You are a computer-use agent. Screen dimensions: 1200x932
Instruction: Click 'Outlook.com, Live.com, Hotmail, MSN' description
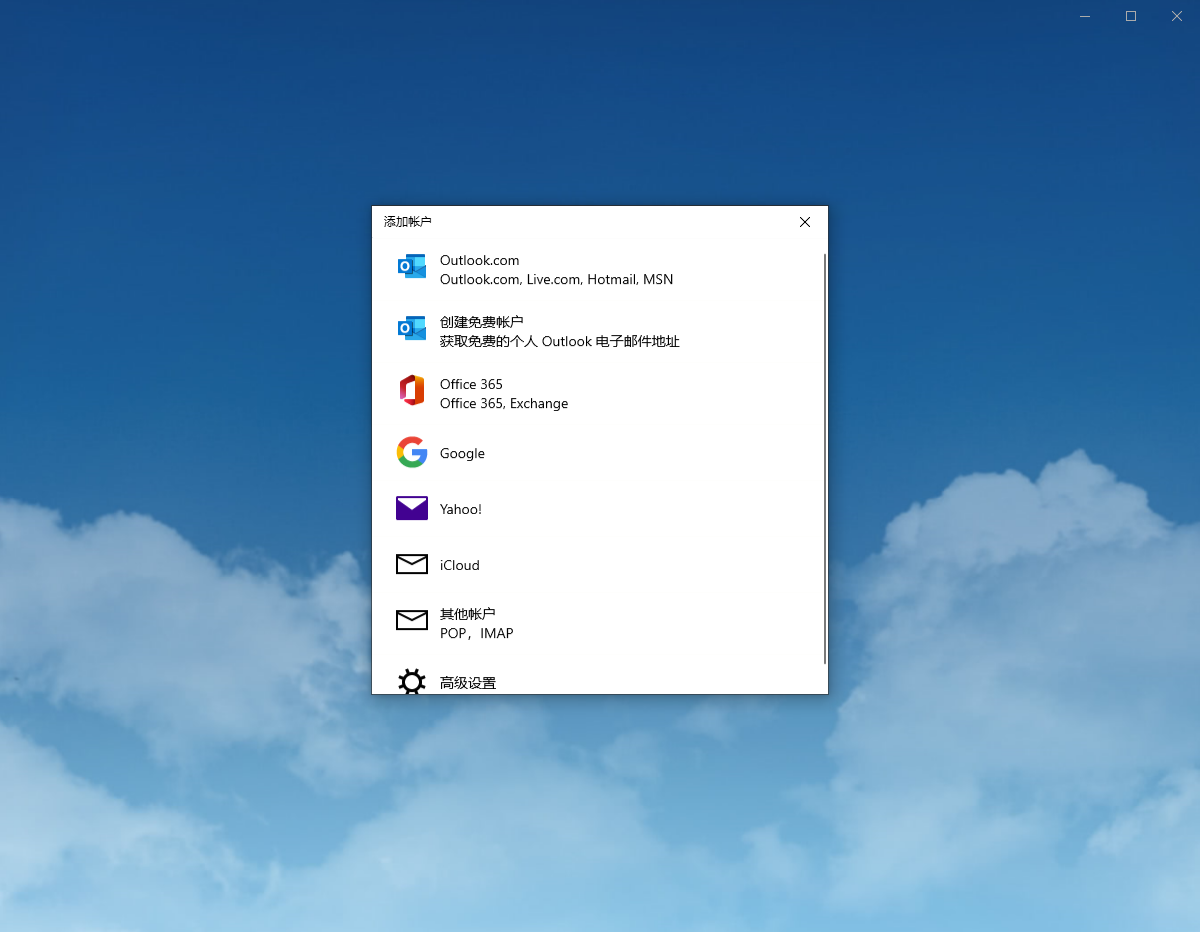556,279
